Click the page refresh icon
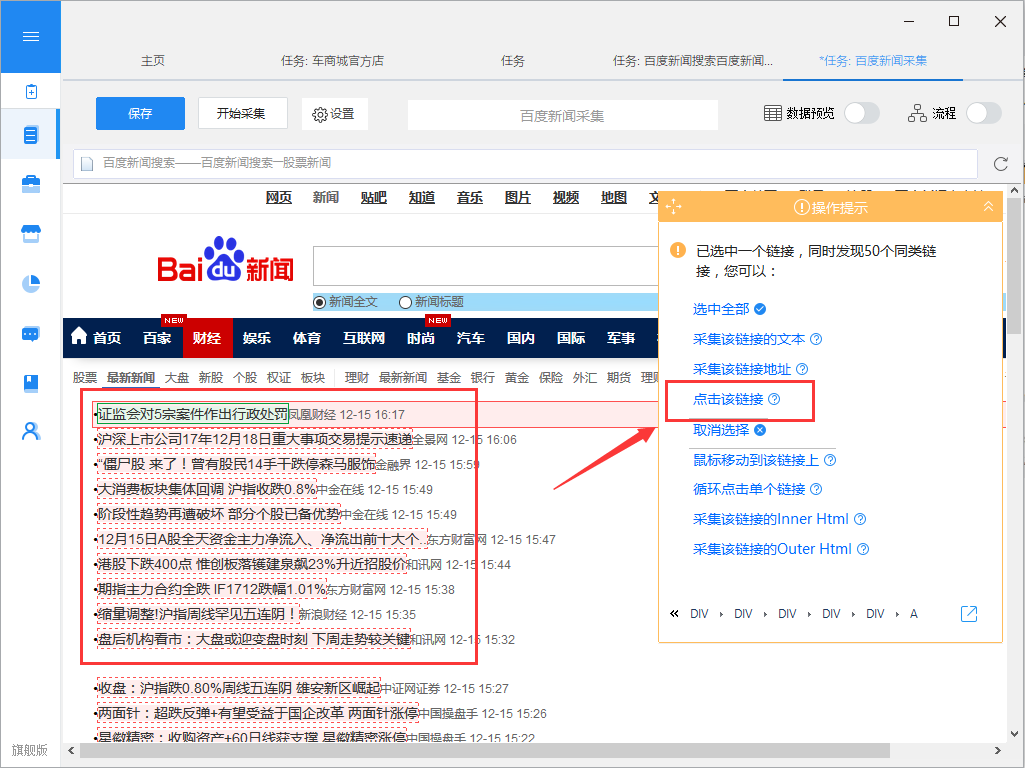1025x768 pixels. click(1001, 164)
